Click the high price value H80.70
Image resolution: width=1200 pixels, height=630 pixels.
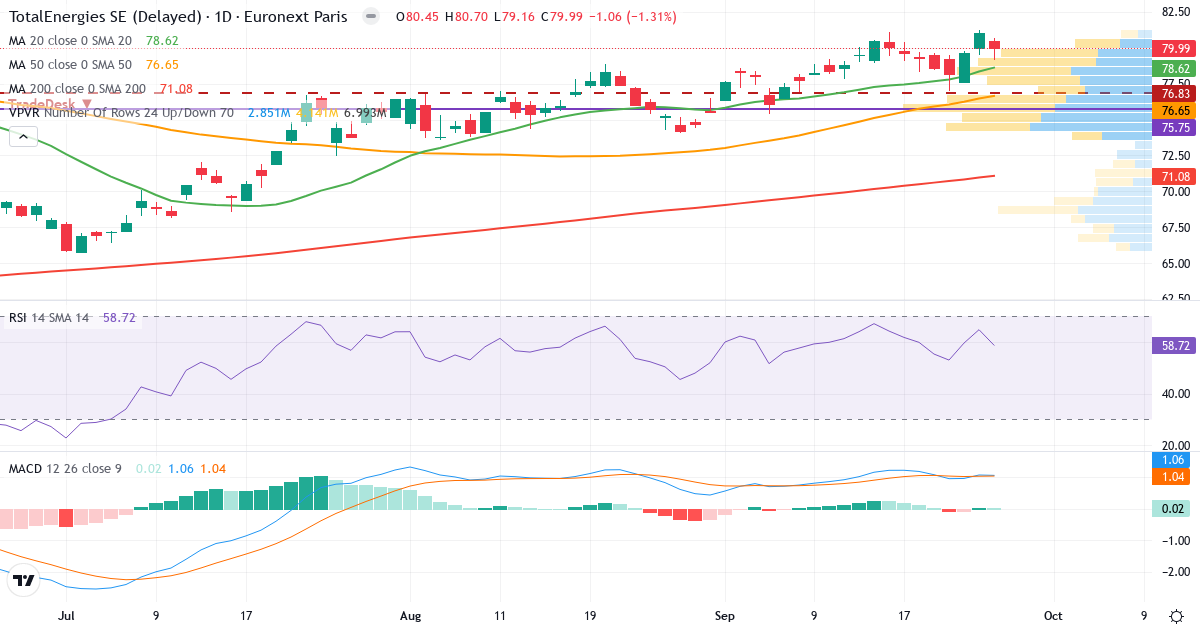point(467,17)
